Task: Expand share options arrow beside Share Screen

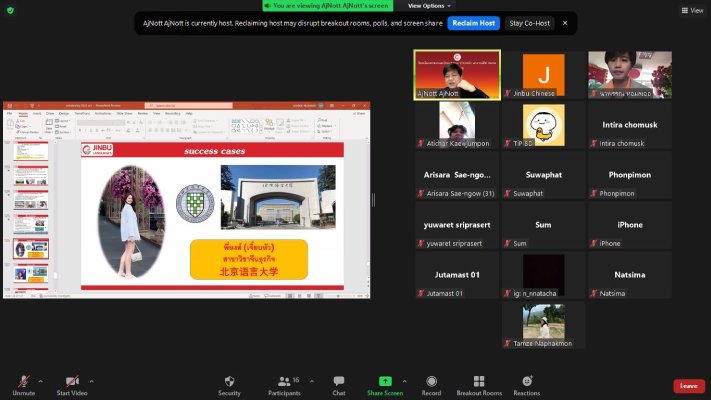Action: pos(404,380)
